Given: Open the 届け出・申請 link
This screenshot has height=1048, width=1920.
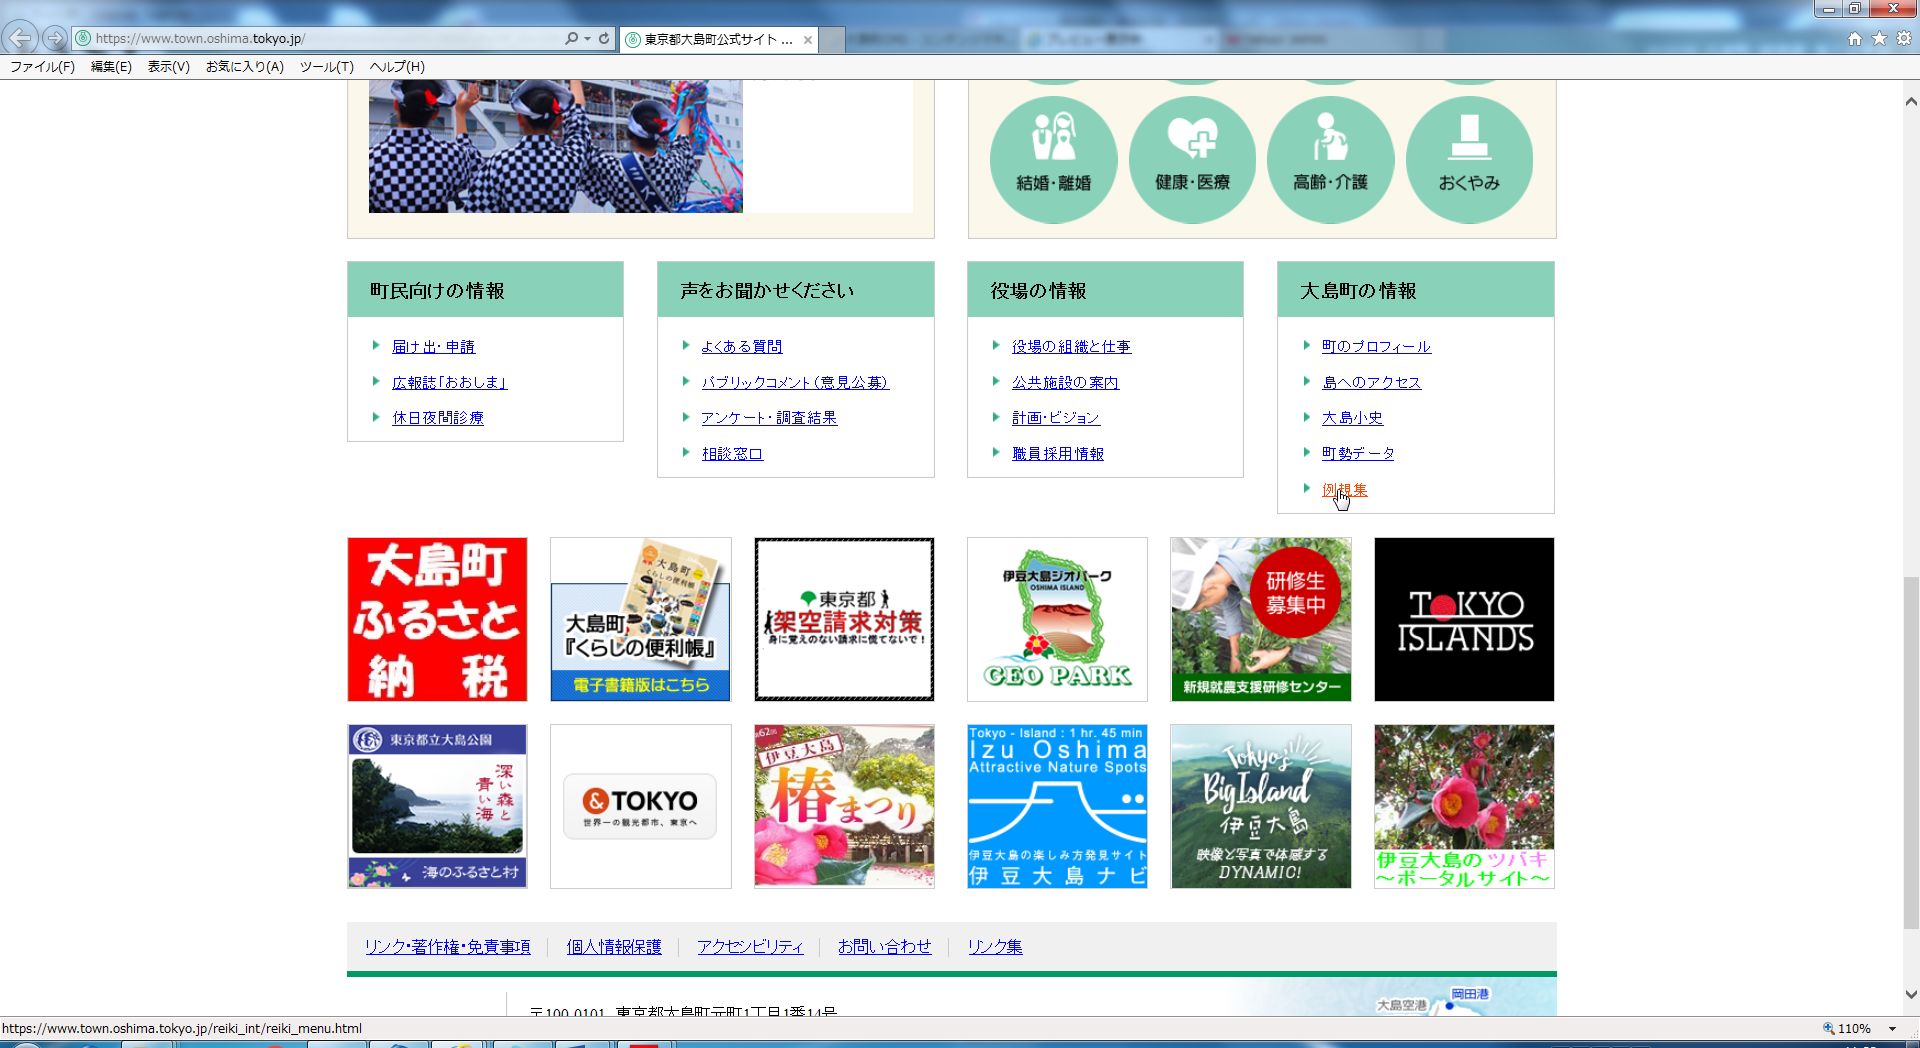Looking at the screenshot, I should [x=434, y=347].
